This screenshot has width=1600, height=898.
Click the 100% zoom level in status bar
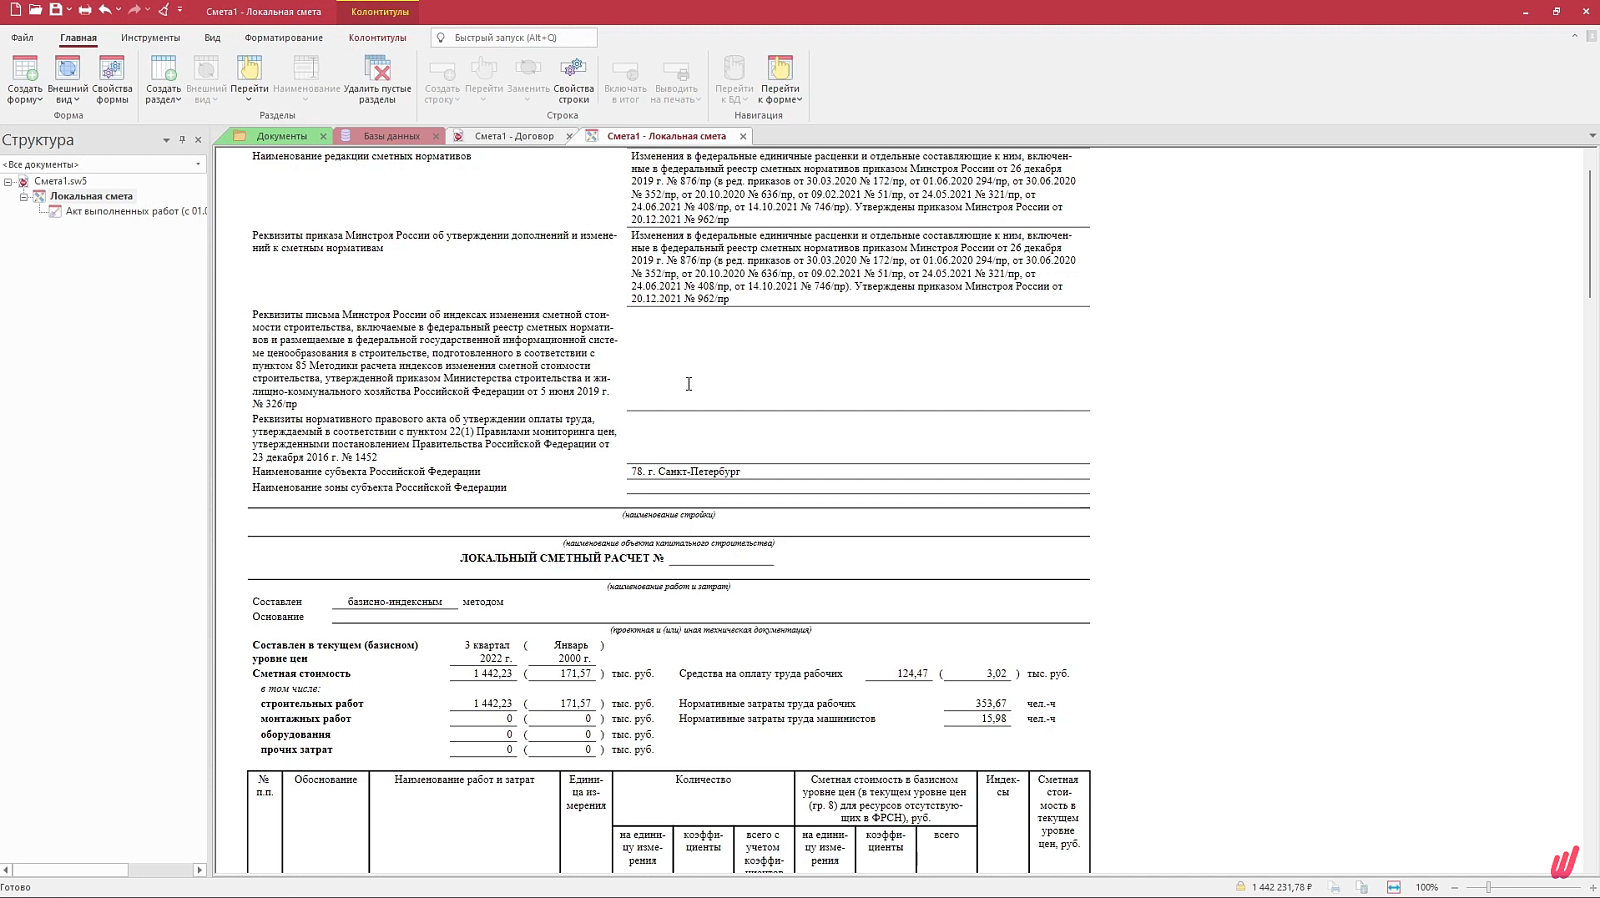[1427, 887]
